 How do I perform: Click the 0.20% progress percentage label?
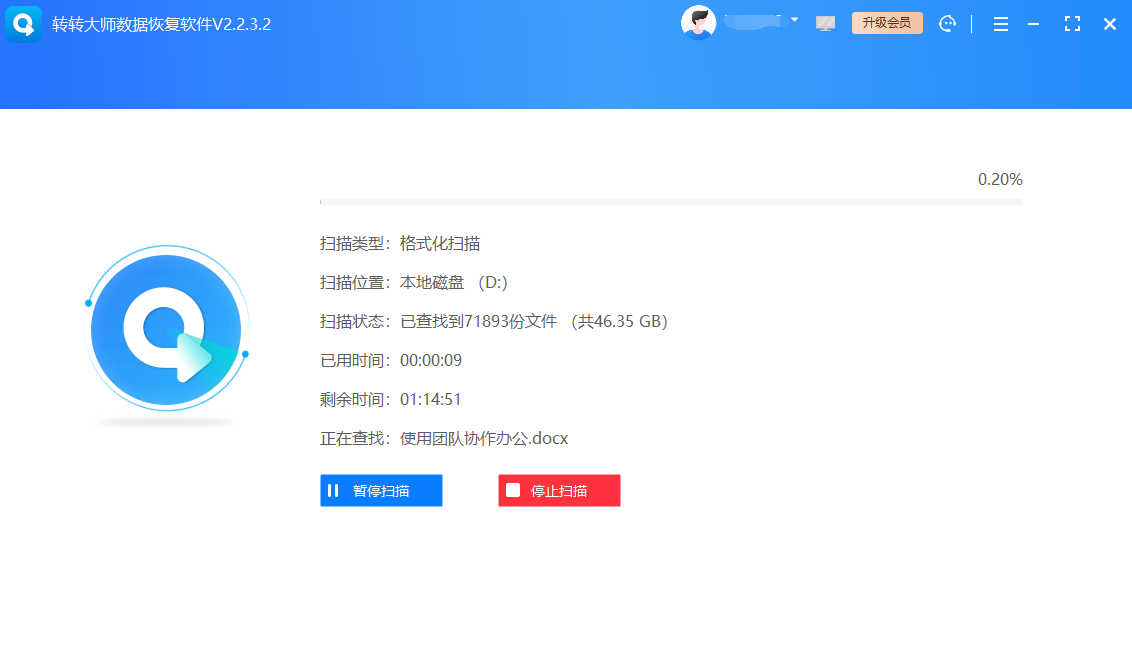coord(999,179)
